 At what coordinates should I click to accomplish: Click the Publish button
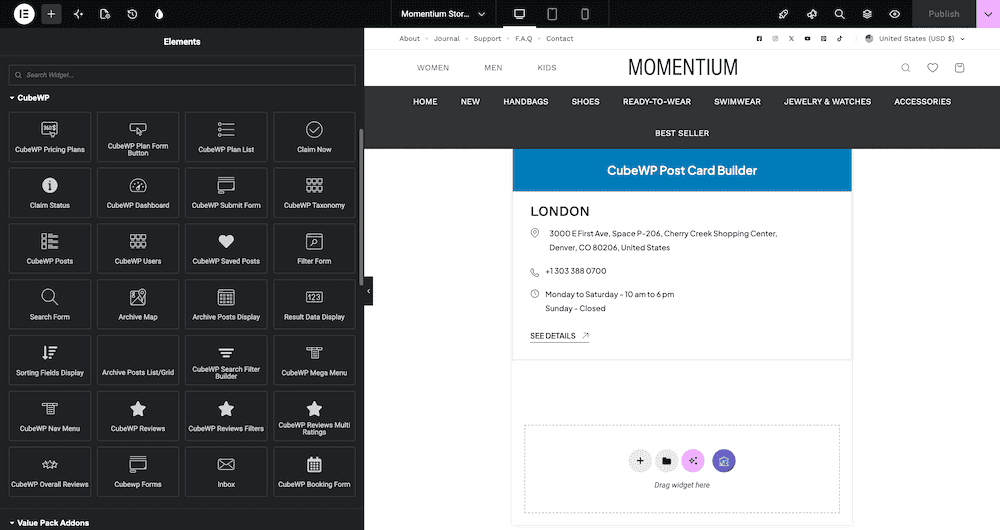click(944, 13)
